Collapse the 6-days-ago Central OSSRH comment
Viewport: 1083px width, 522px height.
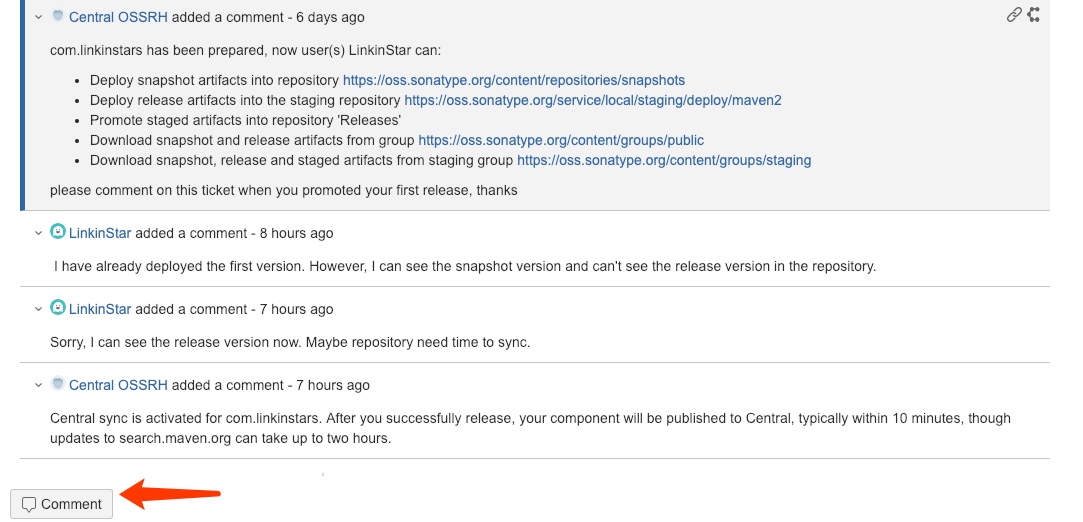(38, 17)
